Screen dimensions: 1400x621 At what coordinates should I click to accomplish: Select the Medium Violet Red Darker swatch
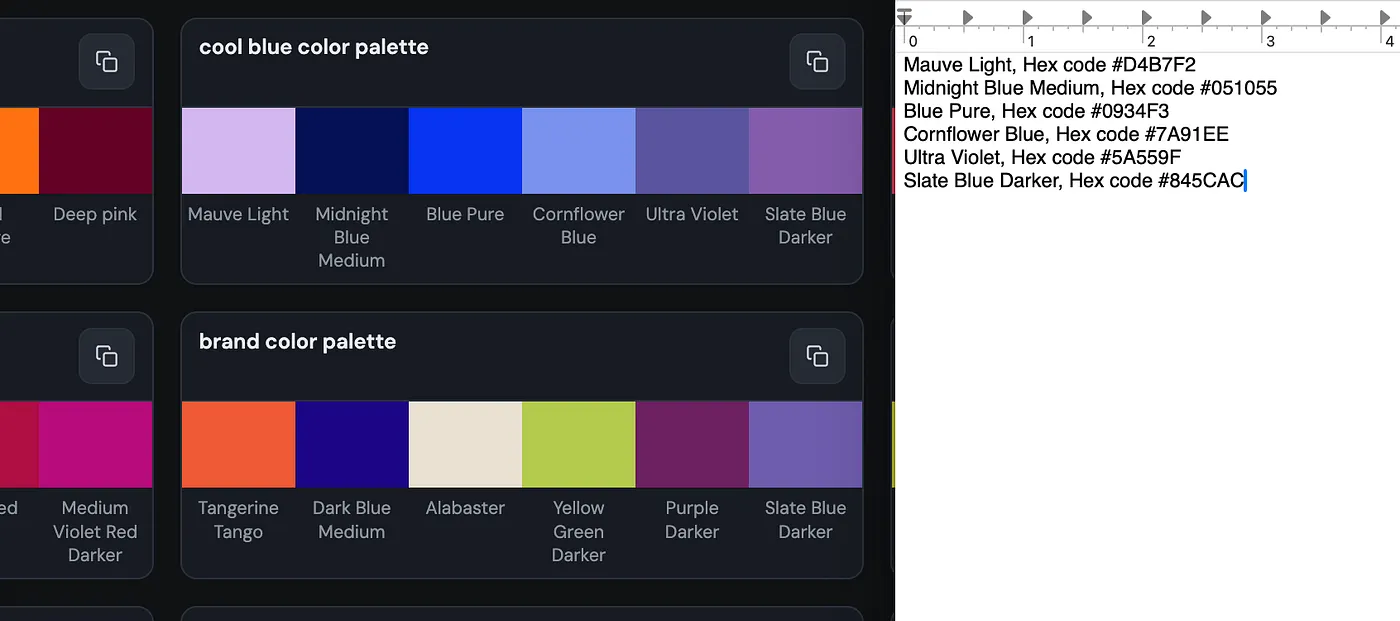tap(95, 445)
